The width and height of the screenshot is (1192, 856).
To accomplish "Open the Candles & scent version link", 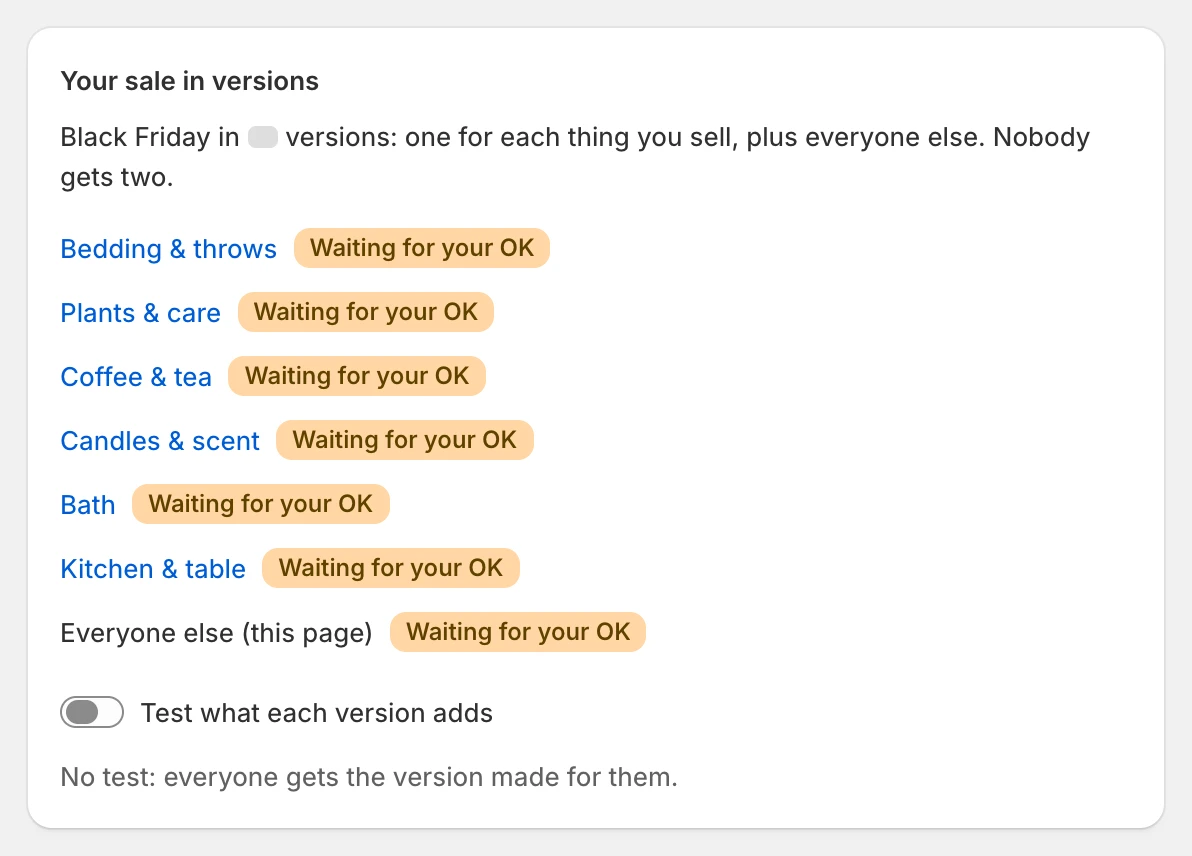I will point(160,440).
